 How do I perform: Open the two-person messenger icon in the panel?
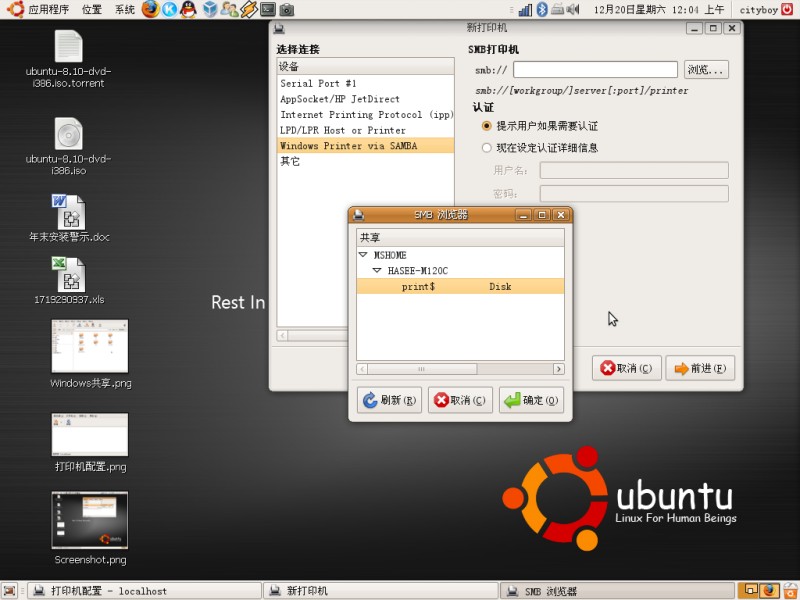pos(230,9)
